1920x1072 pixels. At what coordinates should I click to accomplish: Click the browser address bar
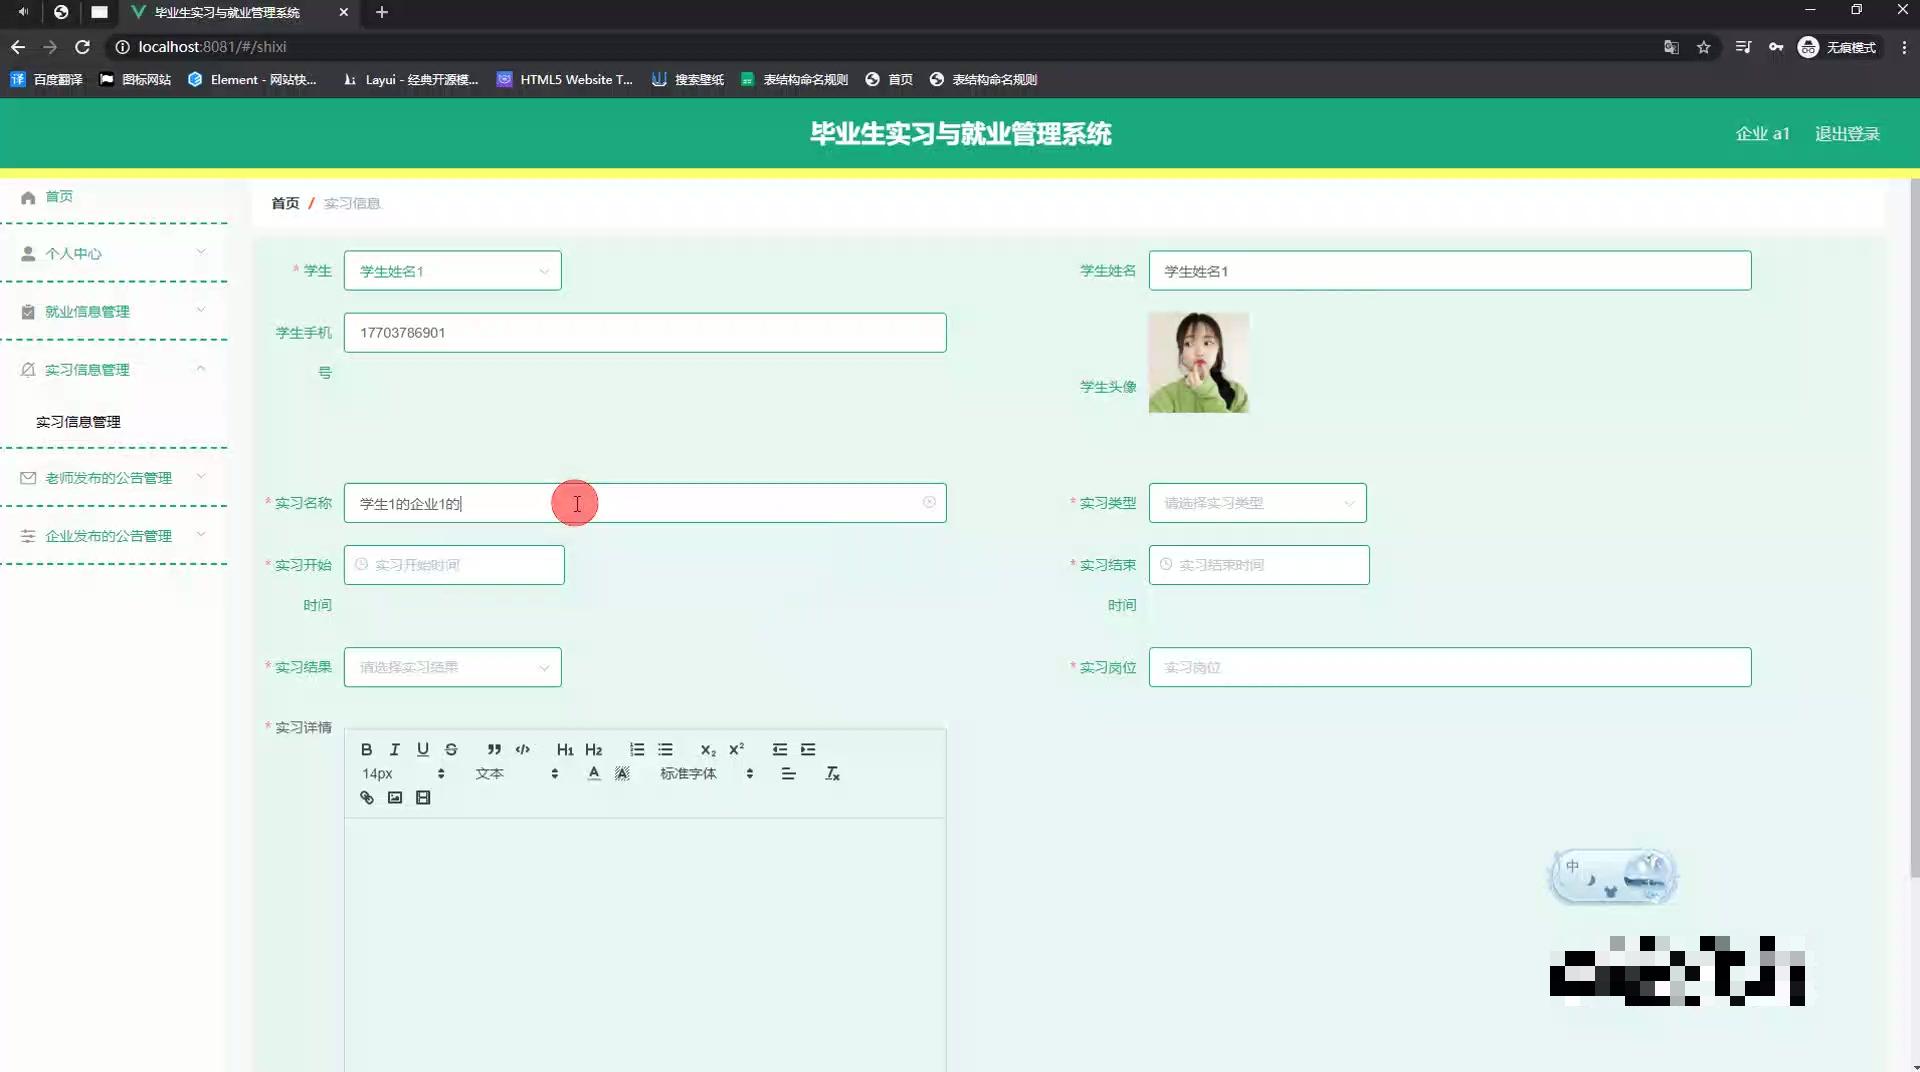point(880,47)
